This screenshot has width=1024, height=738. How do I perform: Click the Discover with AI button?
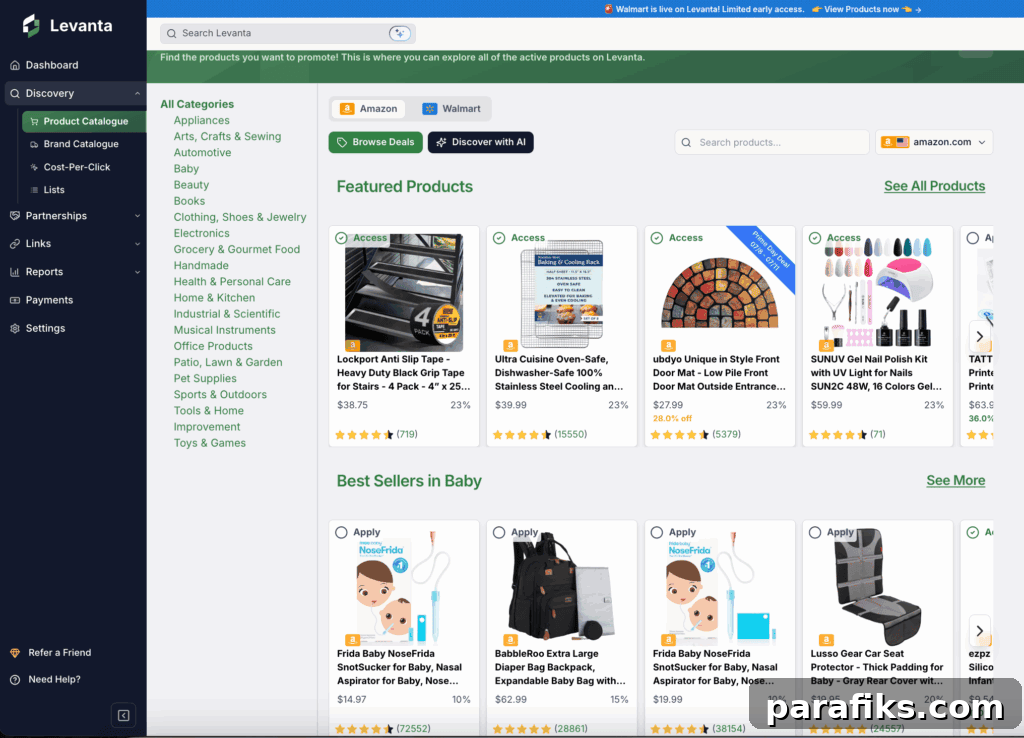coord(481,142)
